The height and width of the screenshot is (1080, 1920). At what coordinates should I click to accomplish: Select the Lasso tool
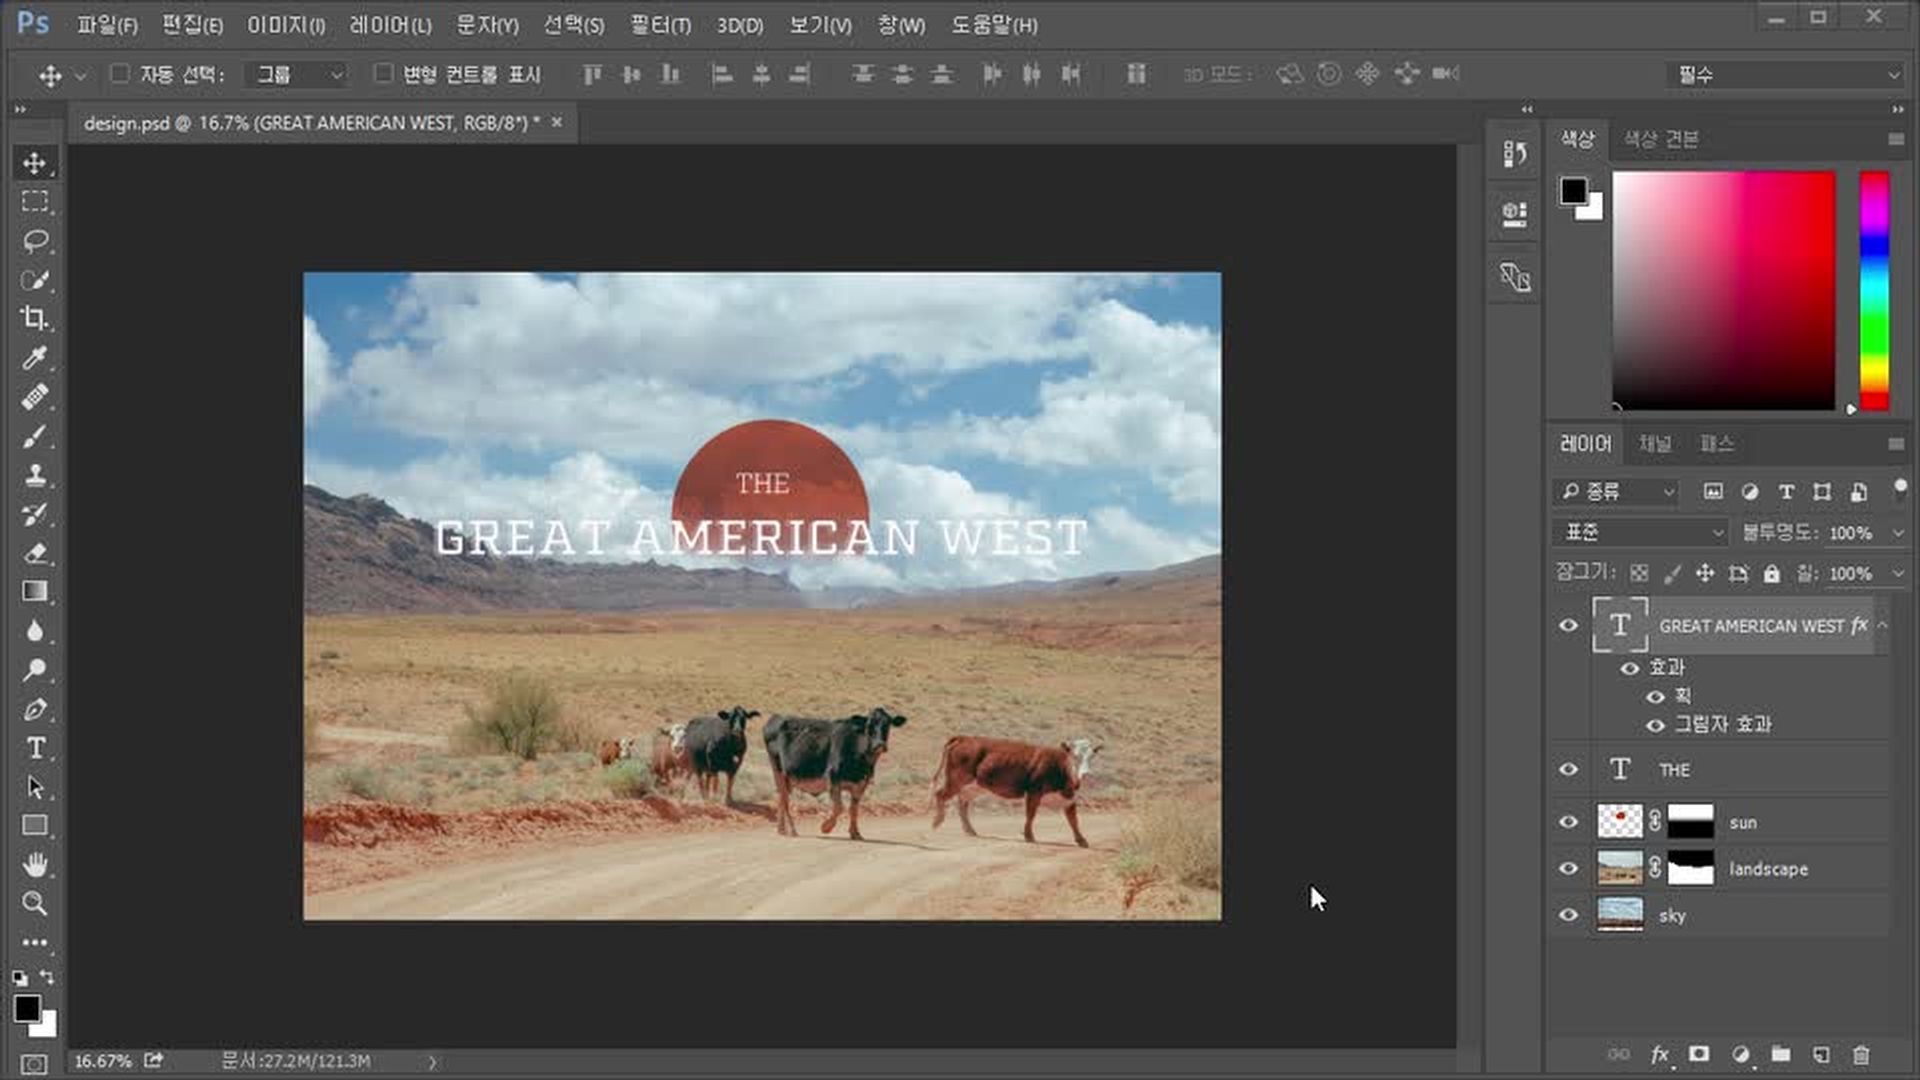click(x=35, y=241)
